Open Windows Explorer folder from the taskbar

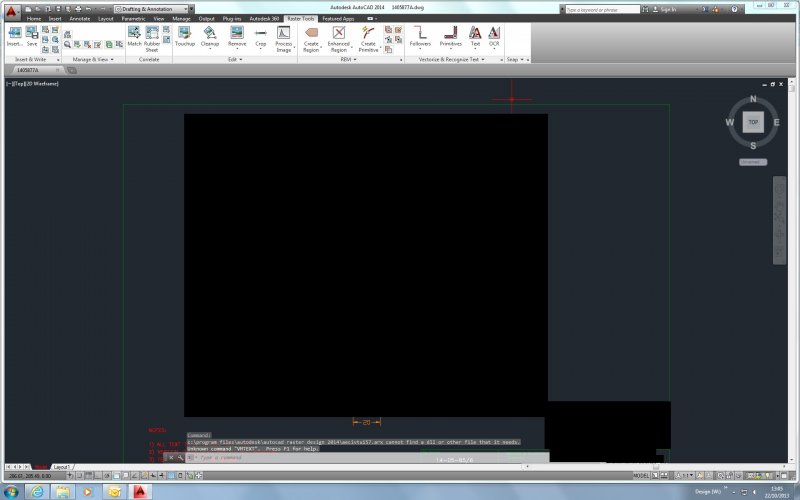coord(63,492)
